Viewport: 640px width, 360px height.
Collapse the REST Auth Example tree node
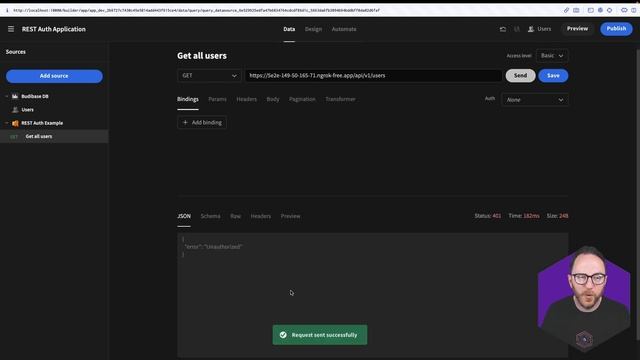pos(7,123)
